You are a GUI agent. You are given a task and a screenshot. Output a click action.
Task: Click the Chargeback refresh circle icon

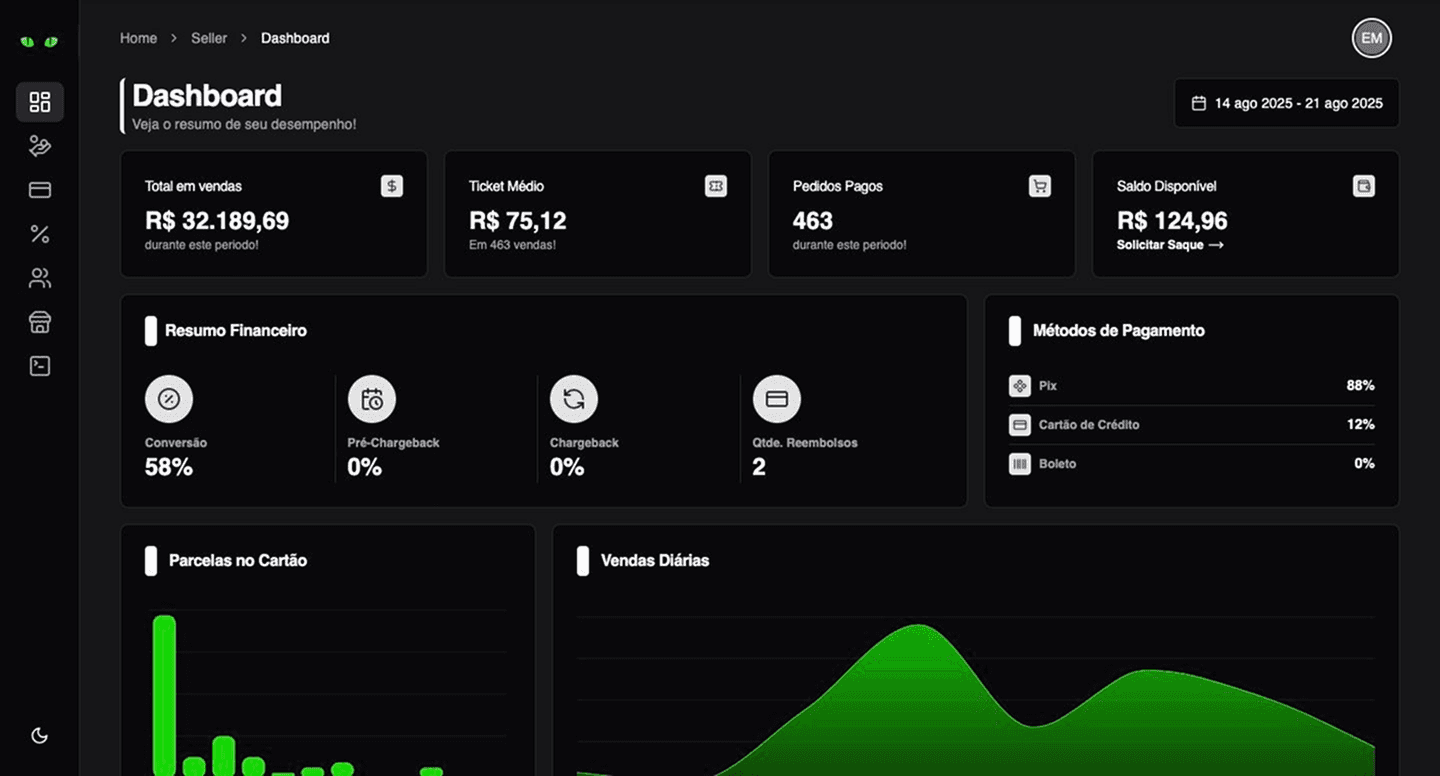pos(573,398)
